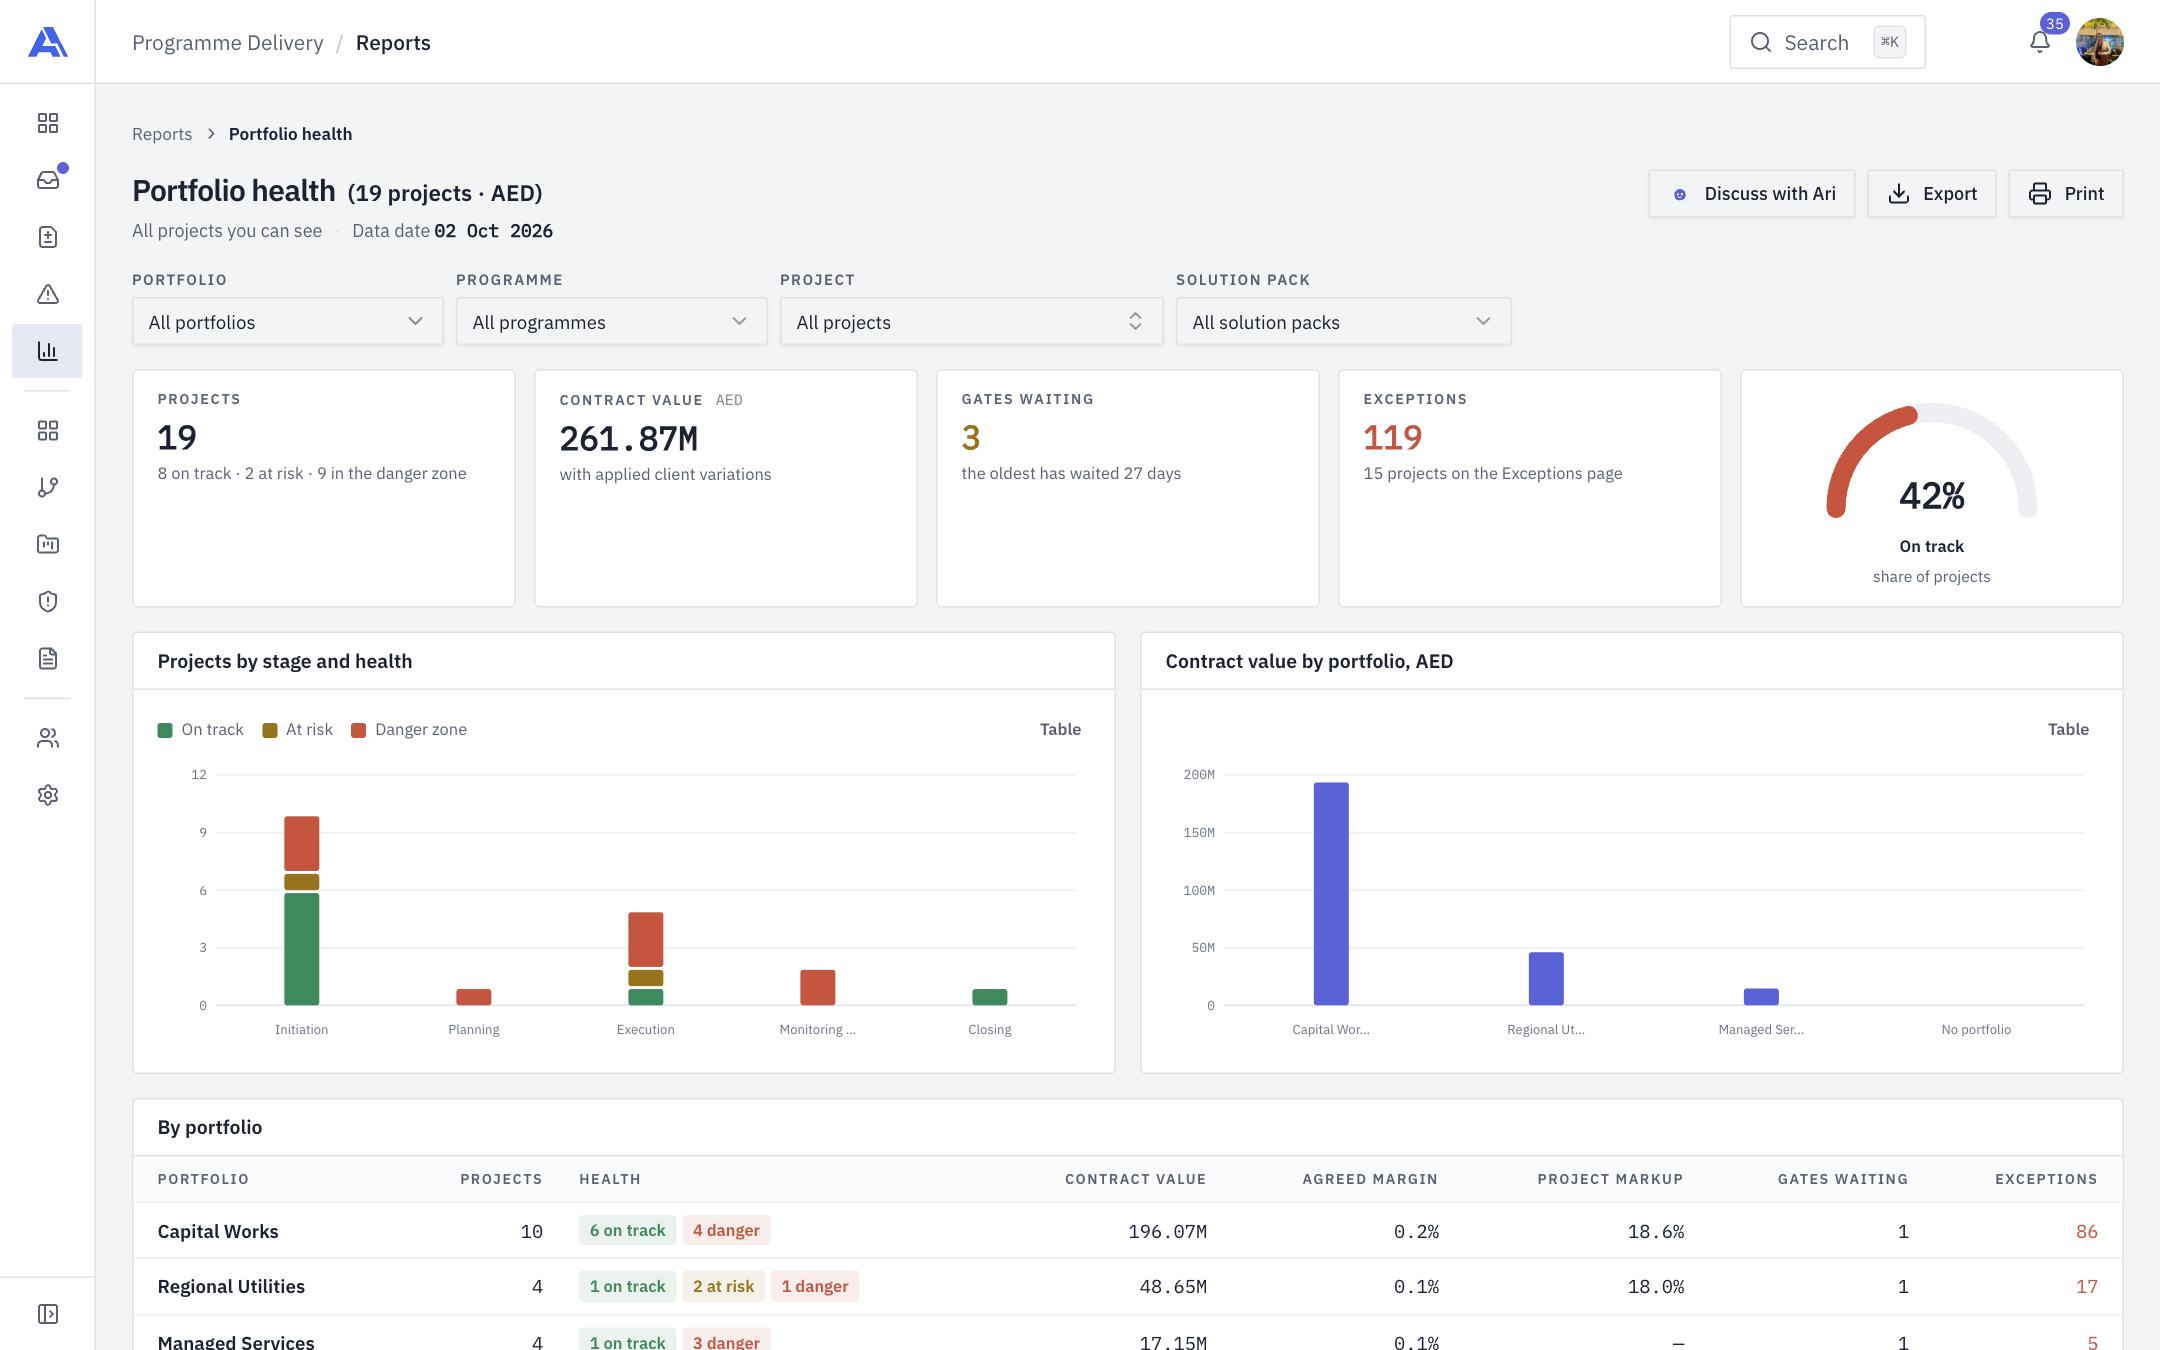Open the Contract Value card showing 261.87M
The width and height of the screenshot is (2160, 1350).
pyautogui.click(x=726, y=488)
